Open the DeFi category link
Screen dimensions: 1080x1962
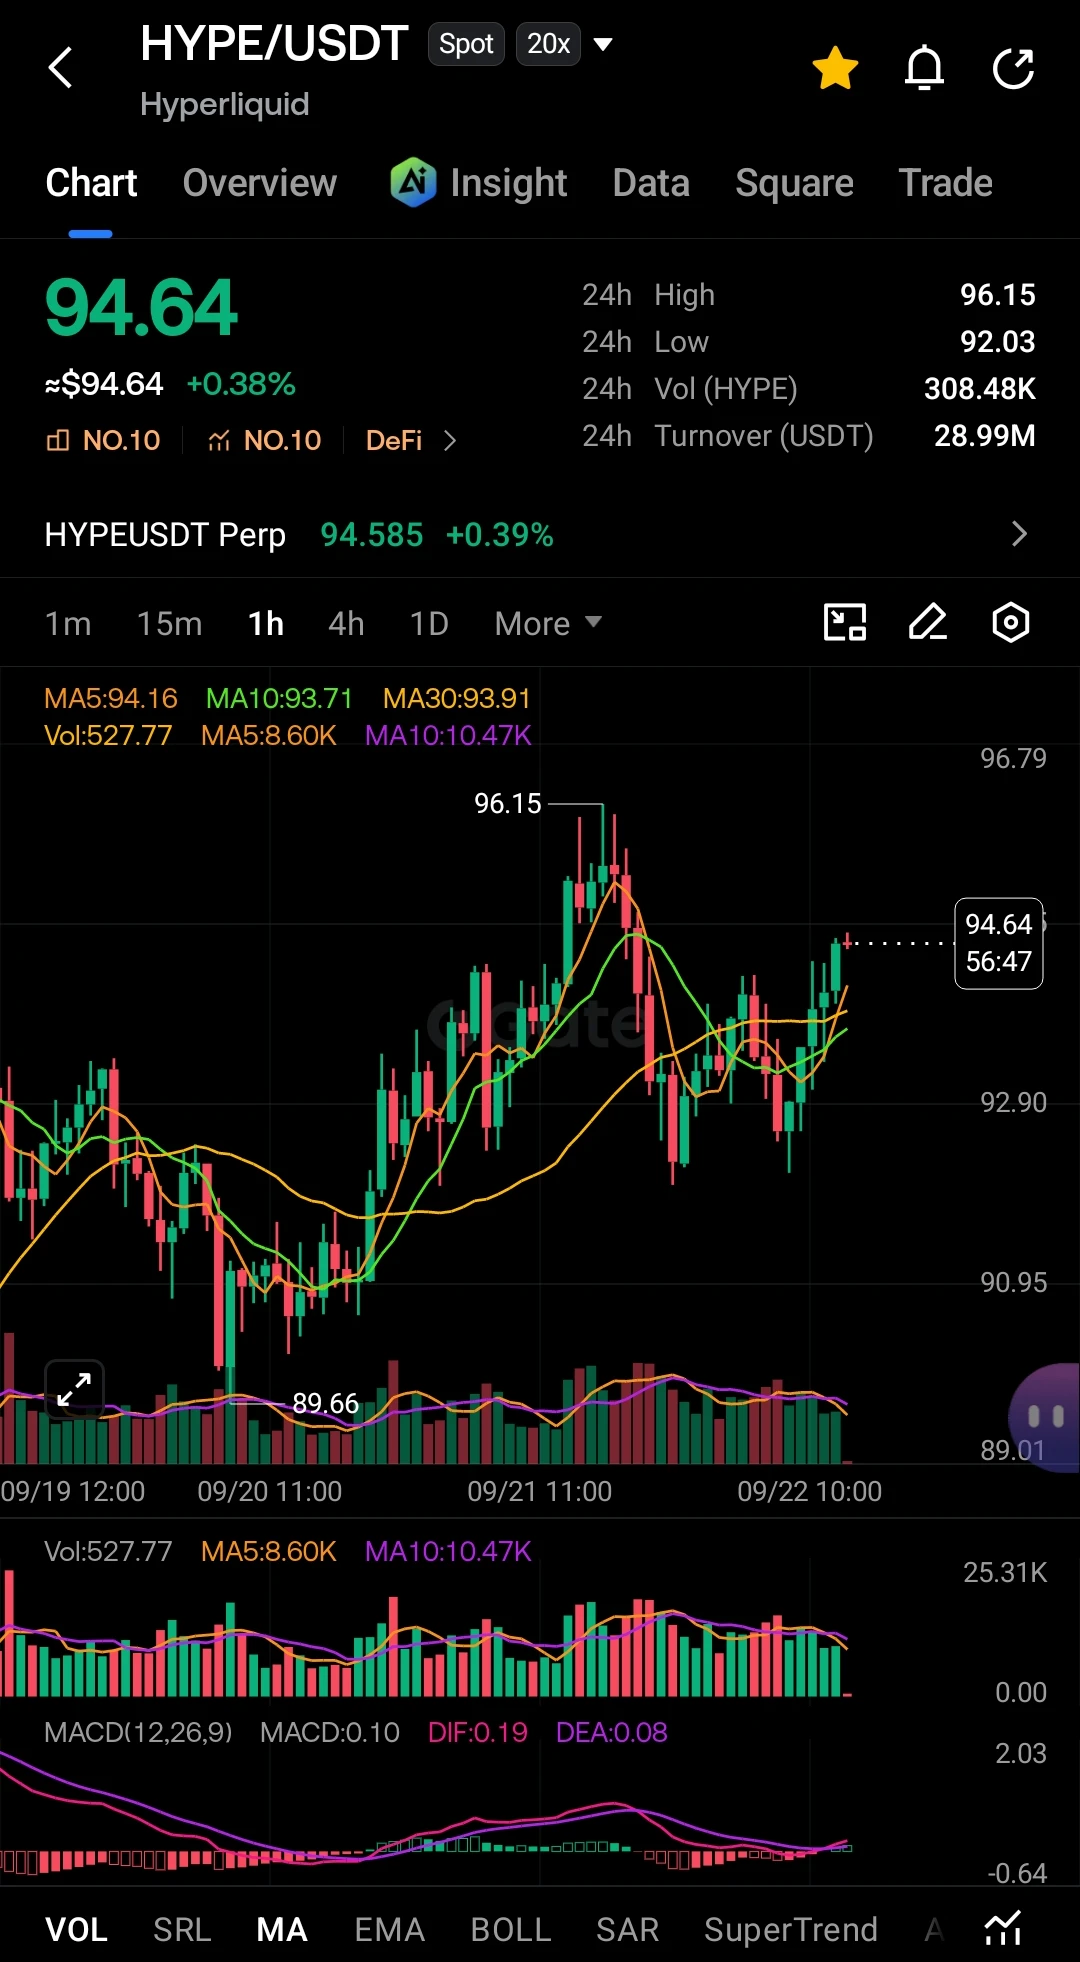[394, 440]
